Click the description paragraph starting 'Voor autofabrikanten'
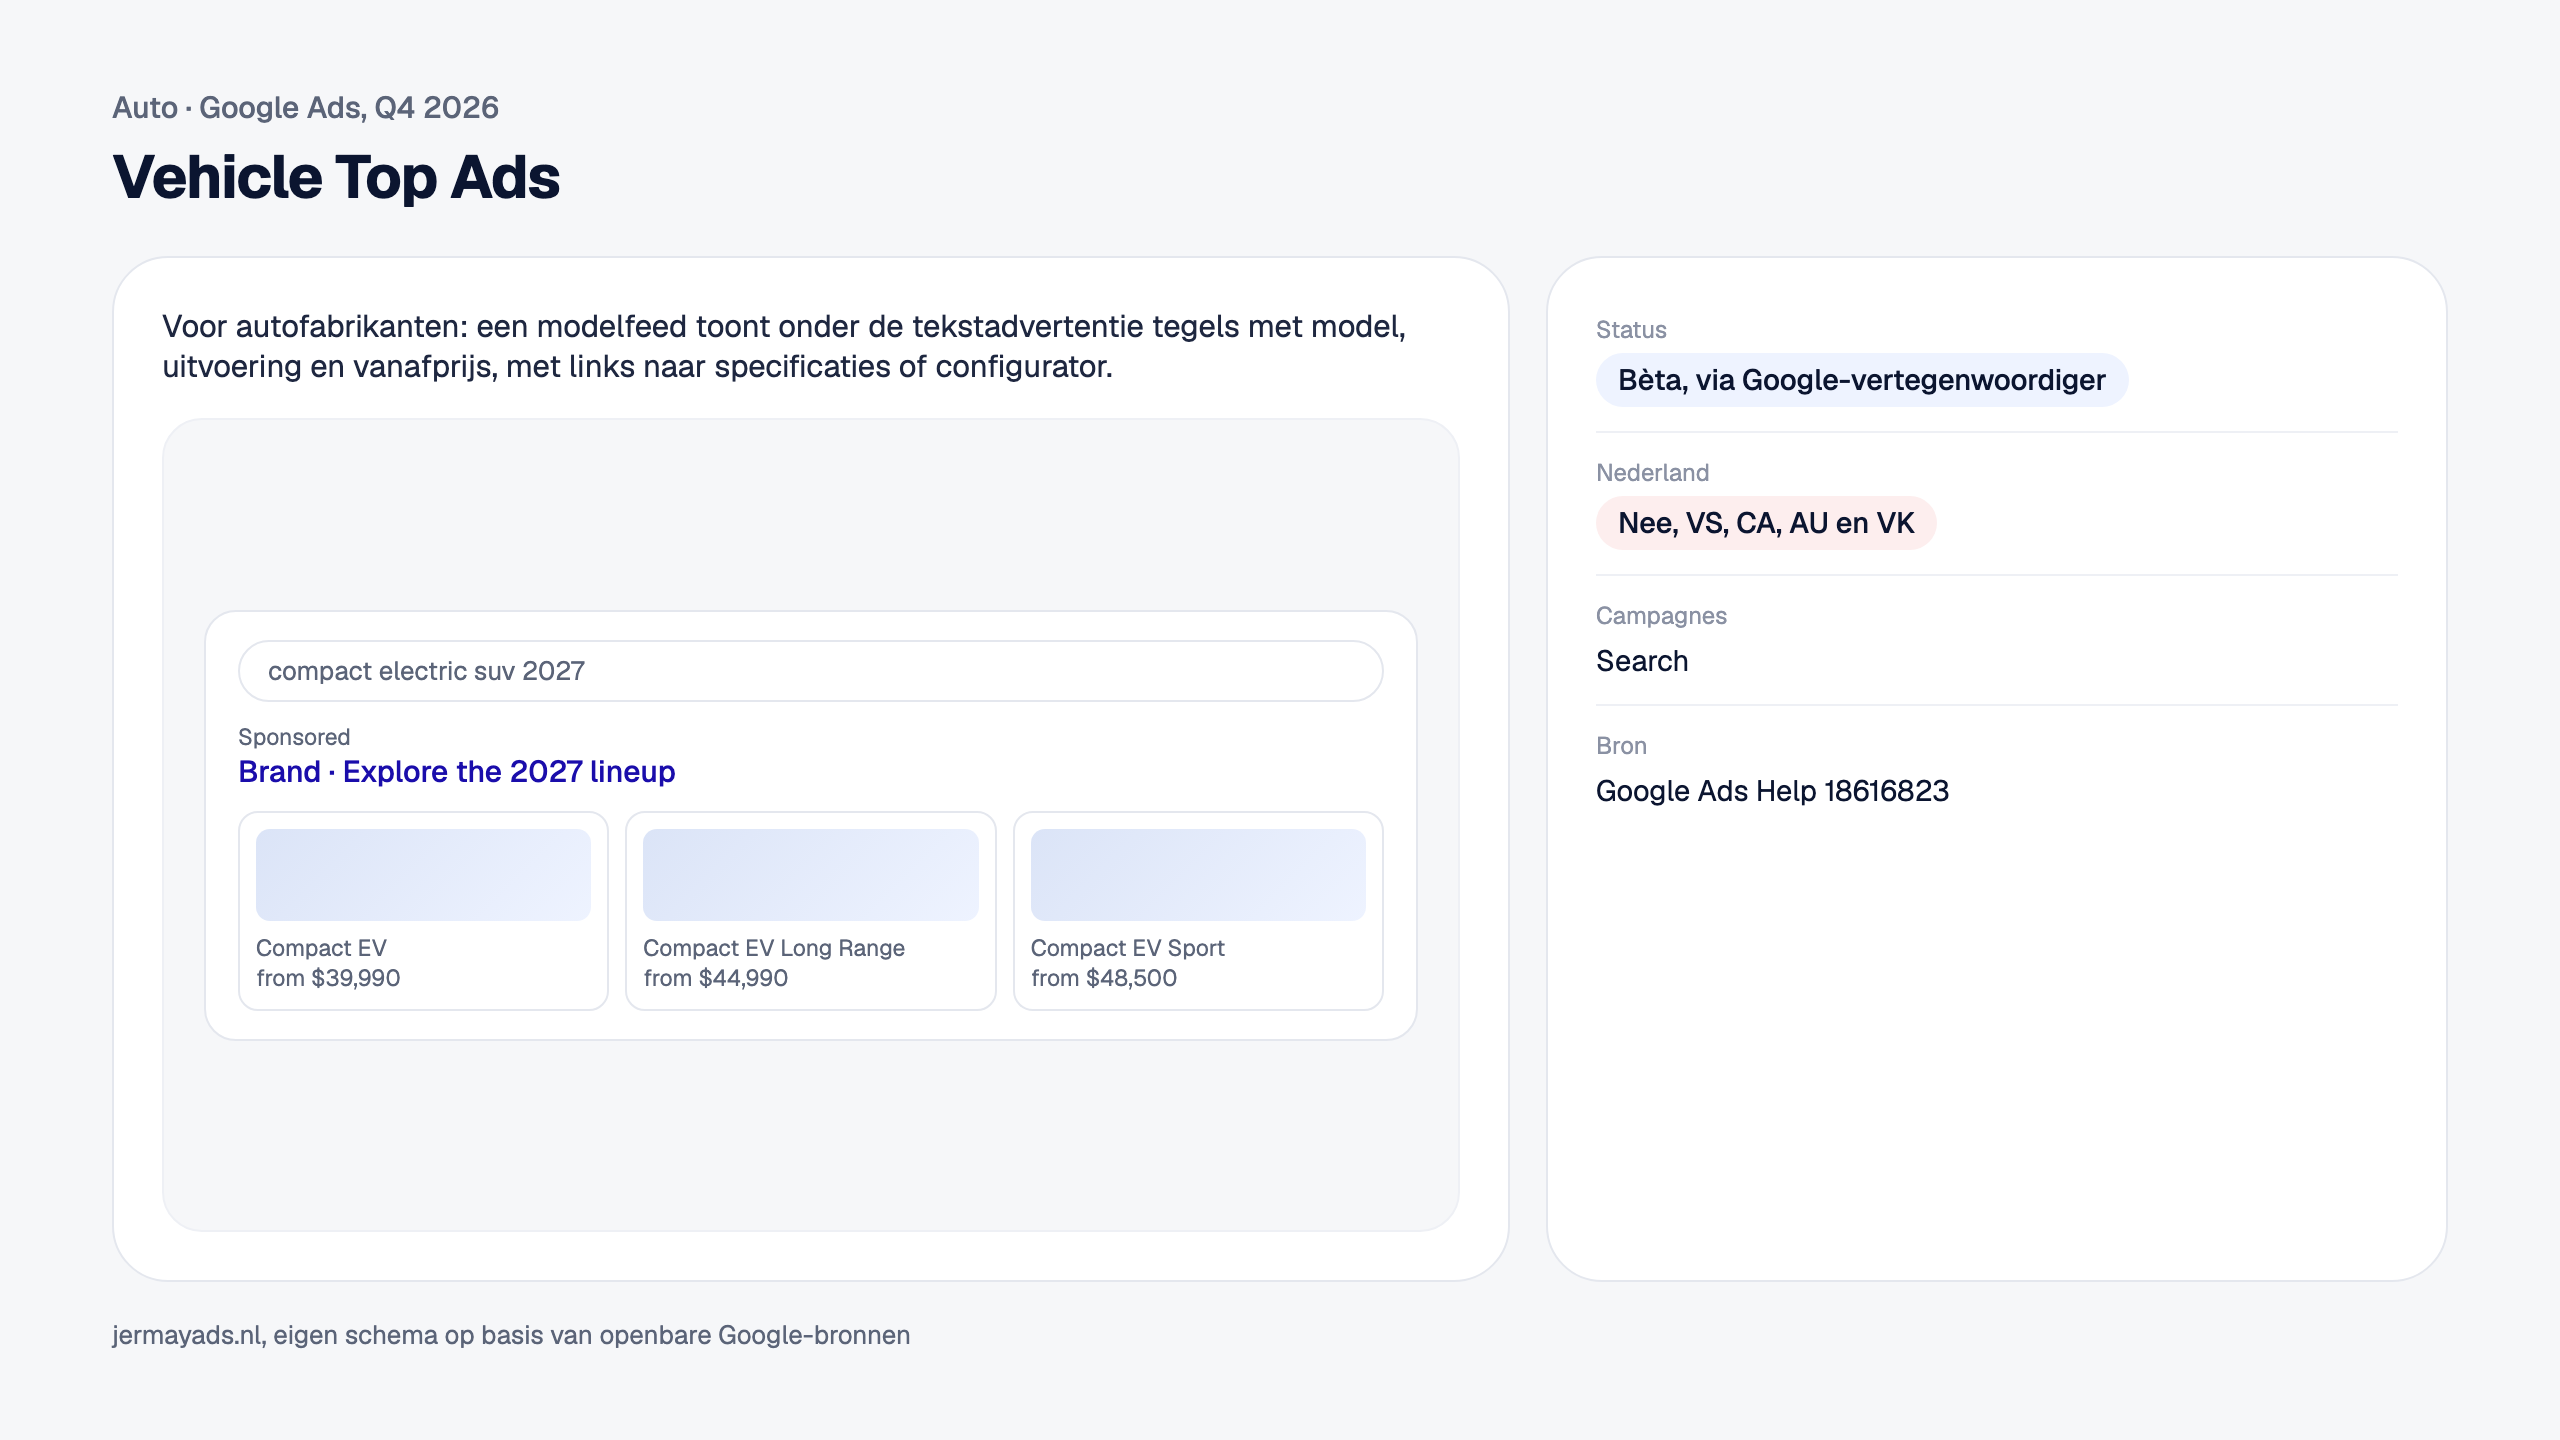 tap(784, 346)
